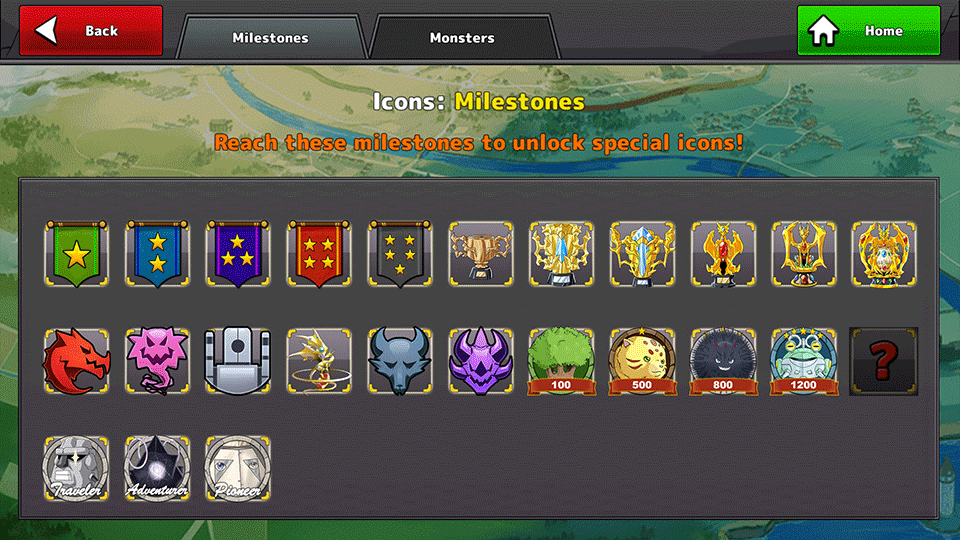
Task: Select the blue horned wolf icon
Action: [x=400, y=361]
